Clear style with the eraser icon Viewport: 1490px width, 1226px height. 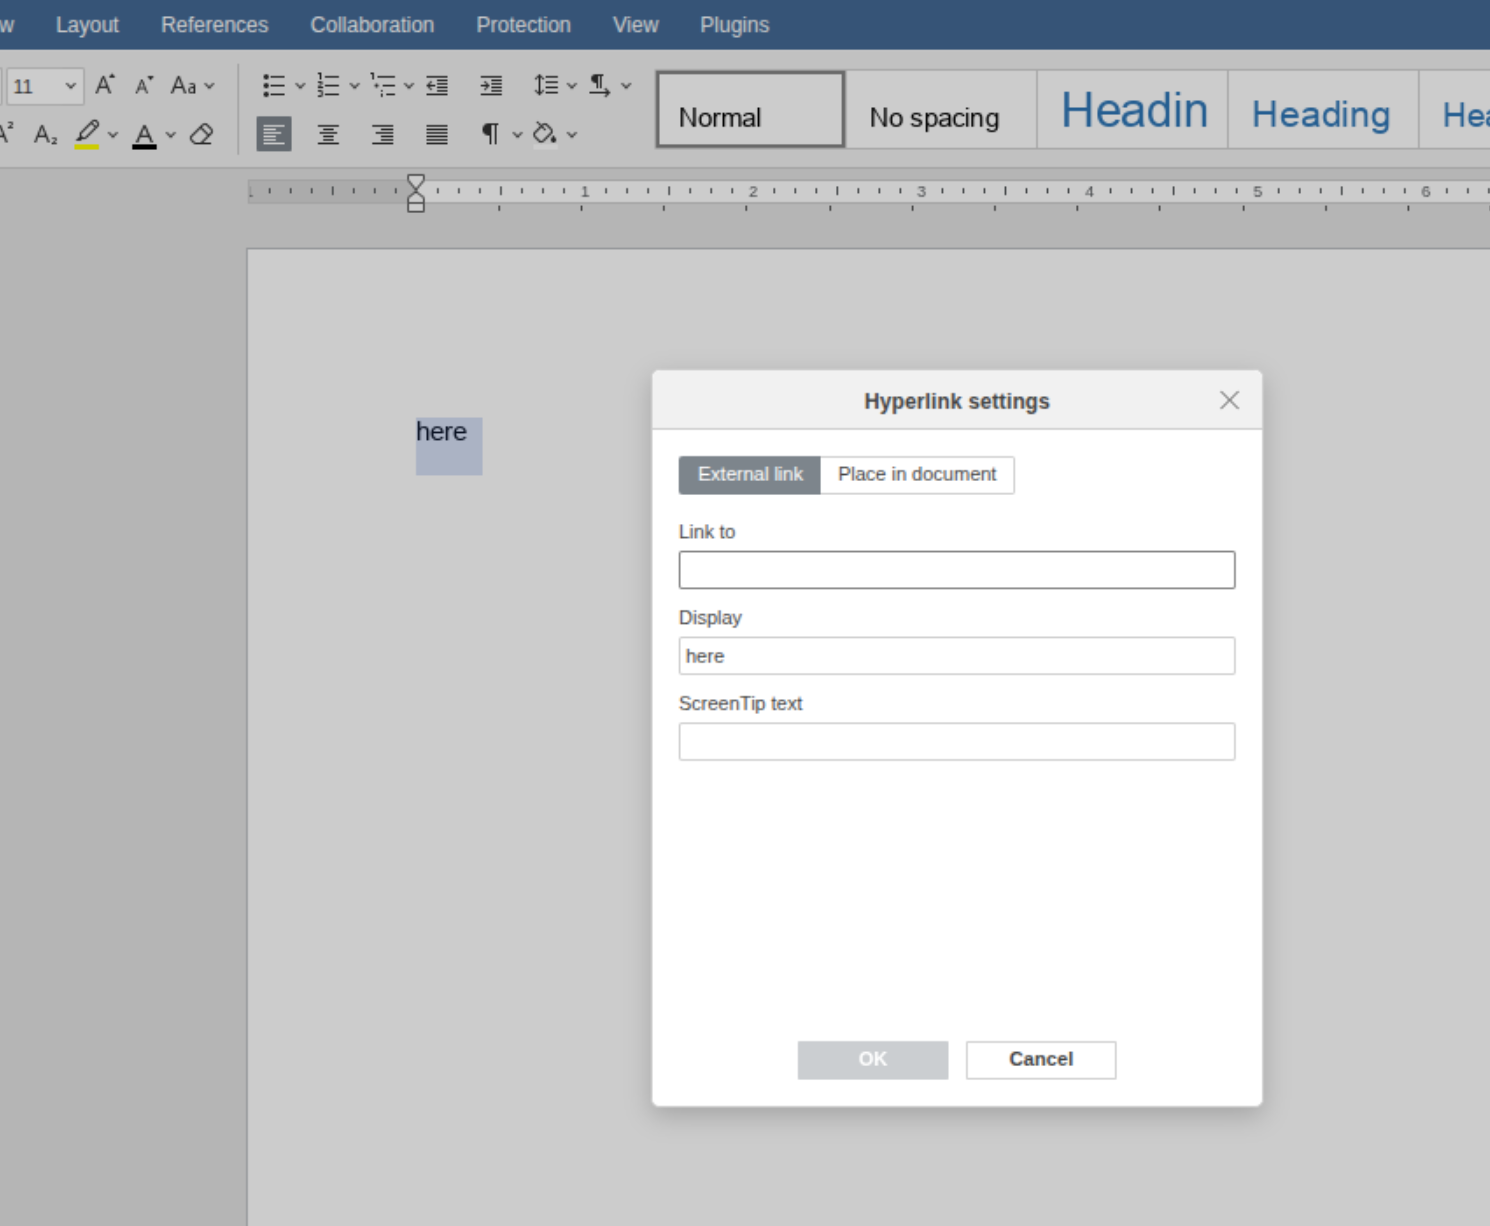[x=202, y=134]
